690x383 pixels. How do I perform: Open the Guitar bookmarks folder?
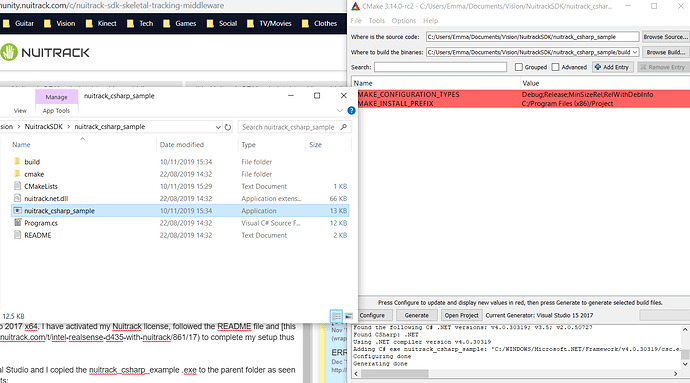click(18, 23)
